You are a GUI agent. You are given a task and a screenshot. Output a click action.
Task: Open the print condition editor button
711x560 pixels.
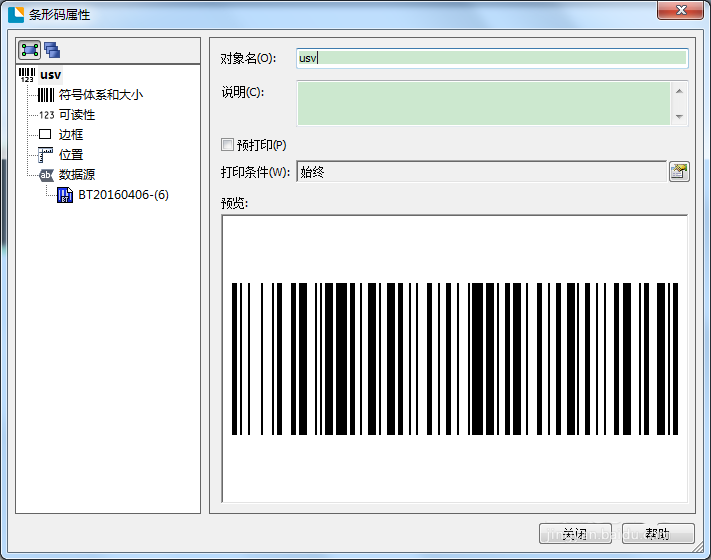click(x=679, y=171)
